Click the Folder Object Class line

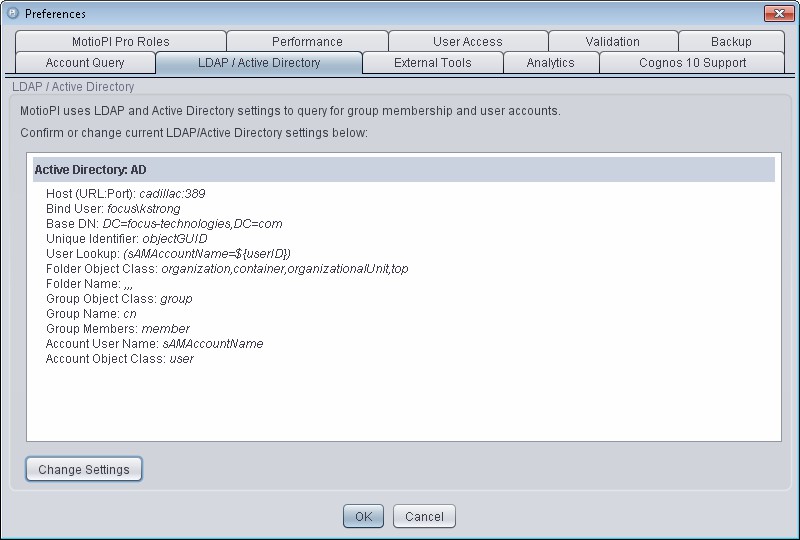pyautogui.click(x=227, y=268)
